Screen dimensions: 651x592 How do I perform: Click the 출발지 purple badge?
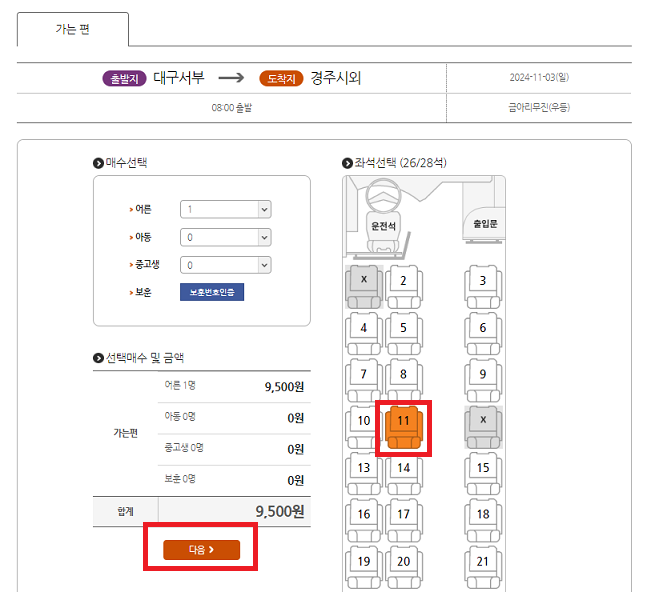click(x=124, y=78)
